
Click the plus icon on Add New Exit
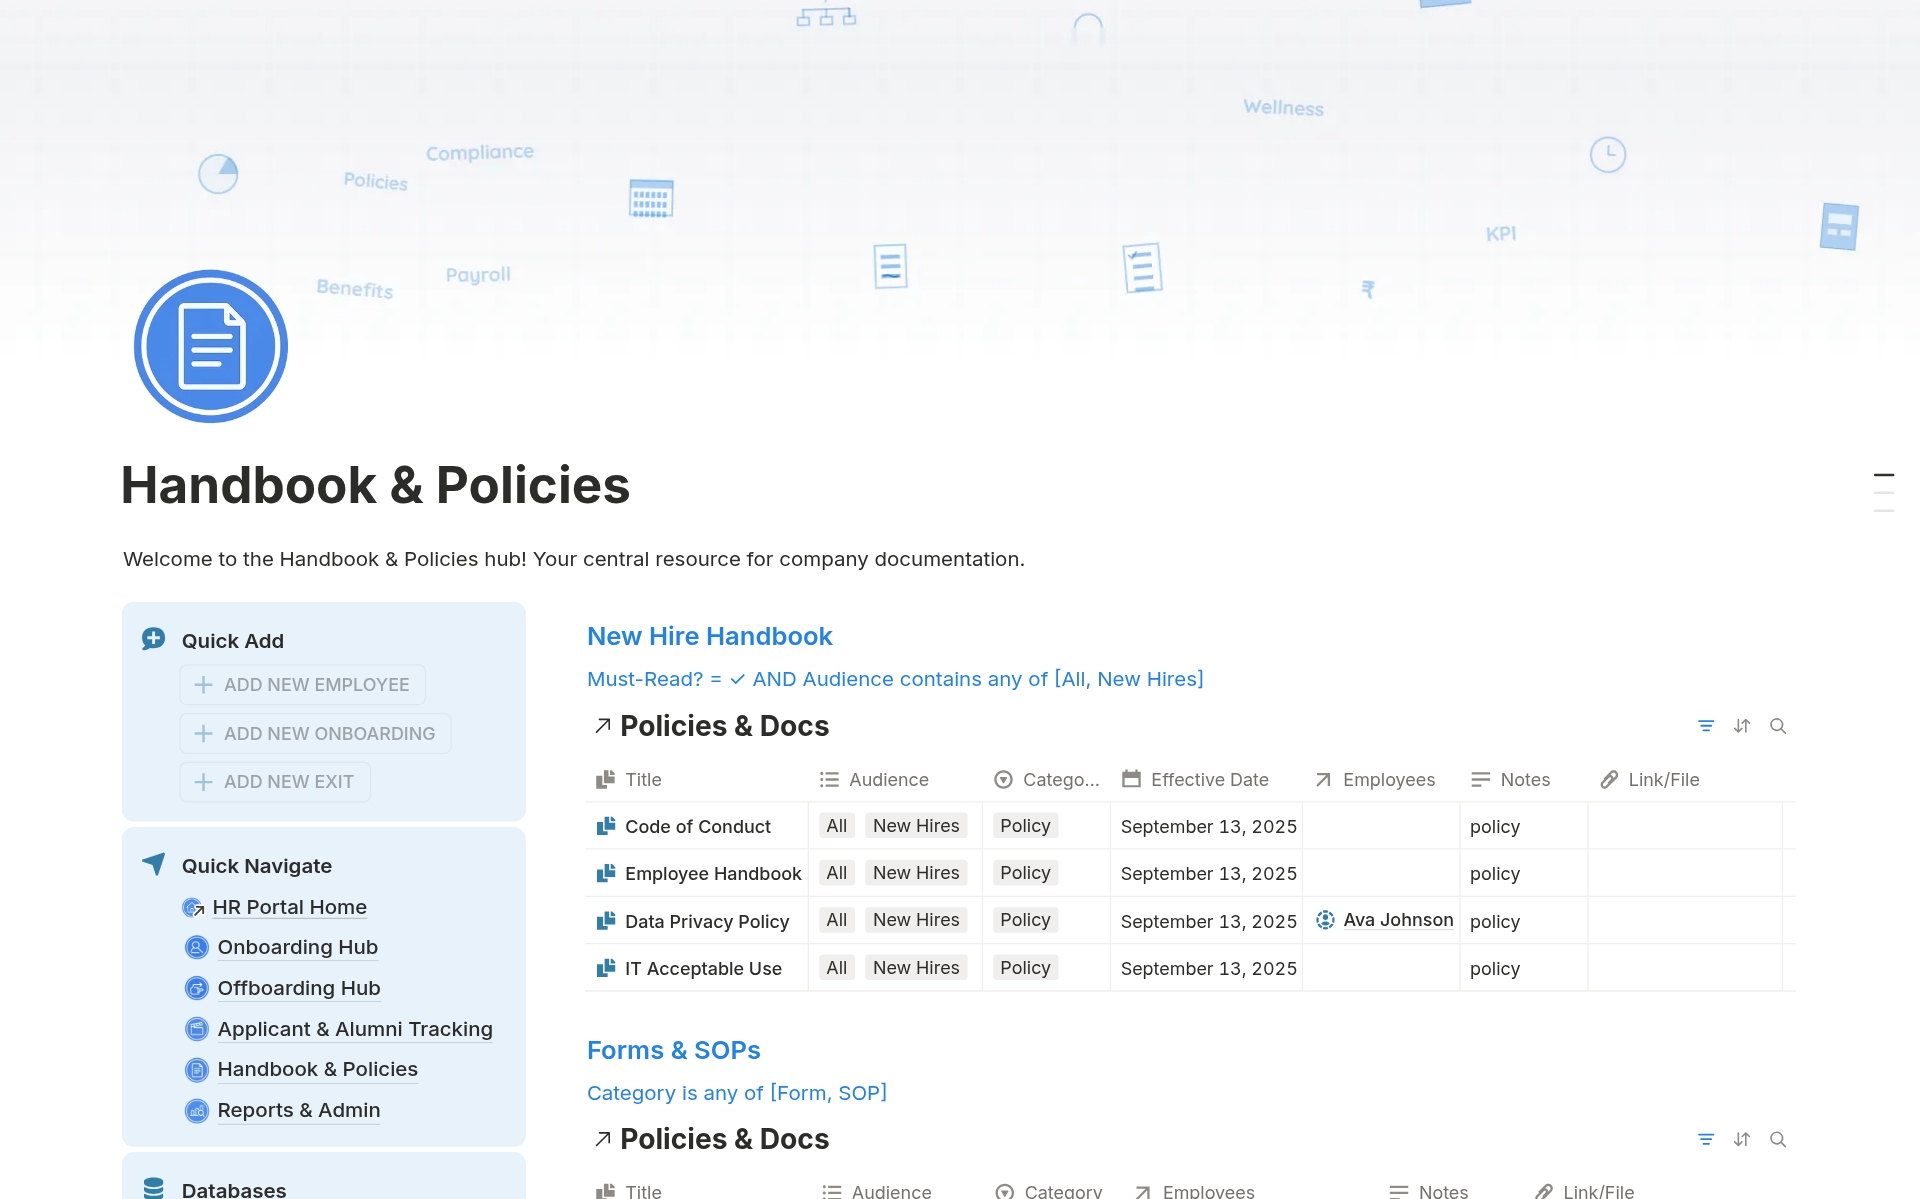pos(203,782)
